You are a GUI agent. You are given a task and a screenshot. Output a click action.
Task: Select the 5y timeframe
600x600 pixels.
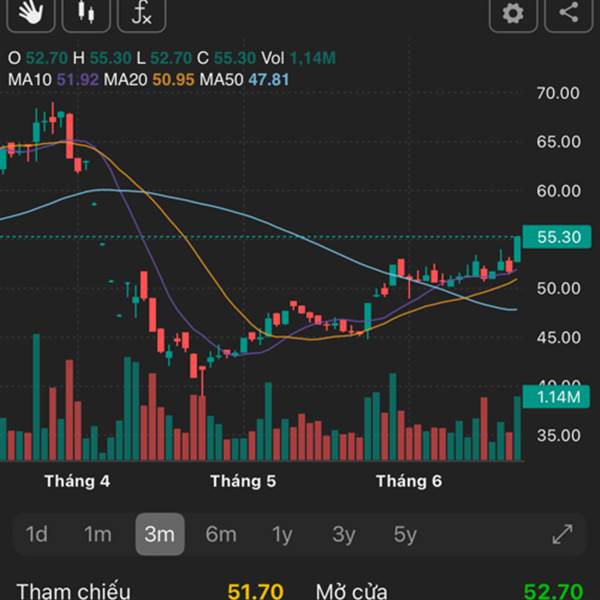tap(405, 535)
